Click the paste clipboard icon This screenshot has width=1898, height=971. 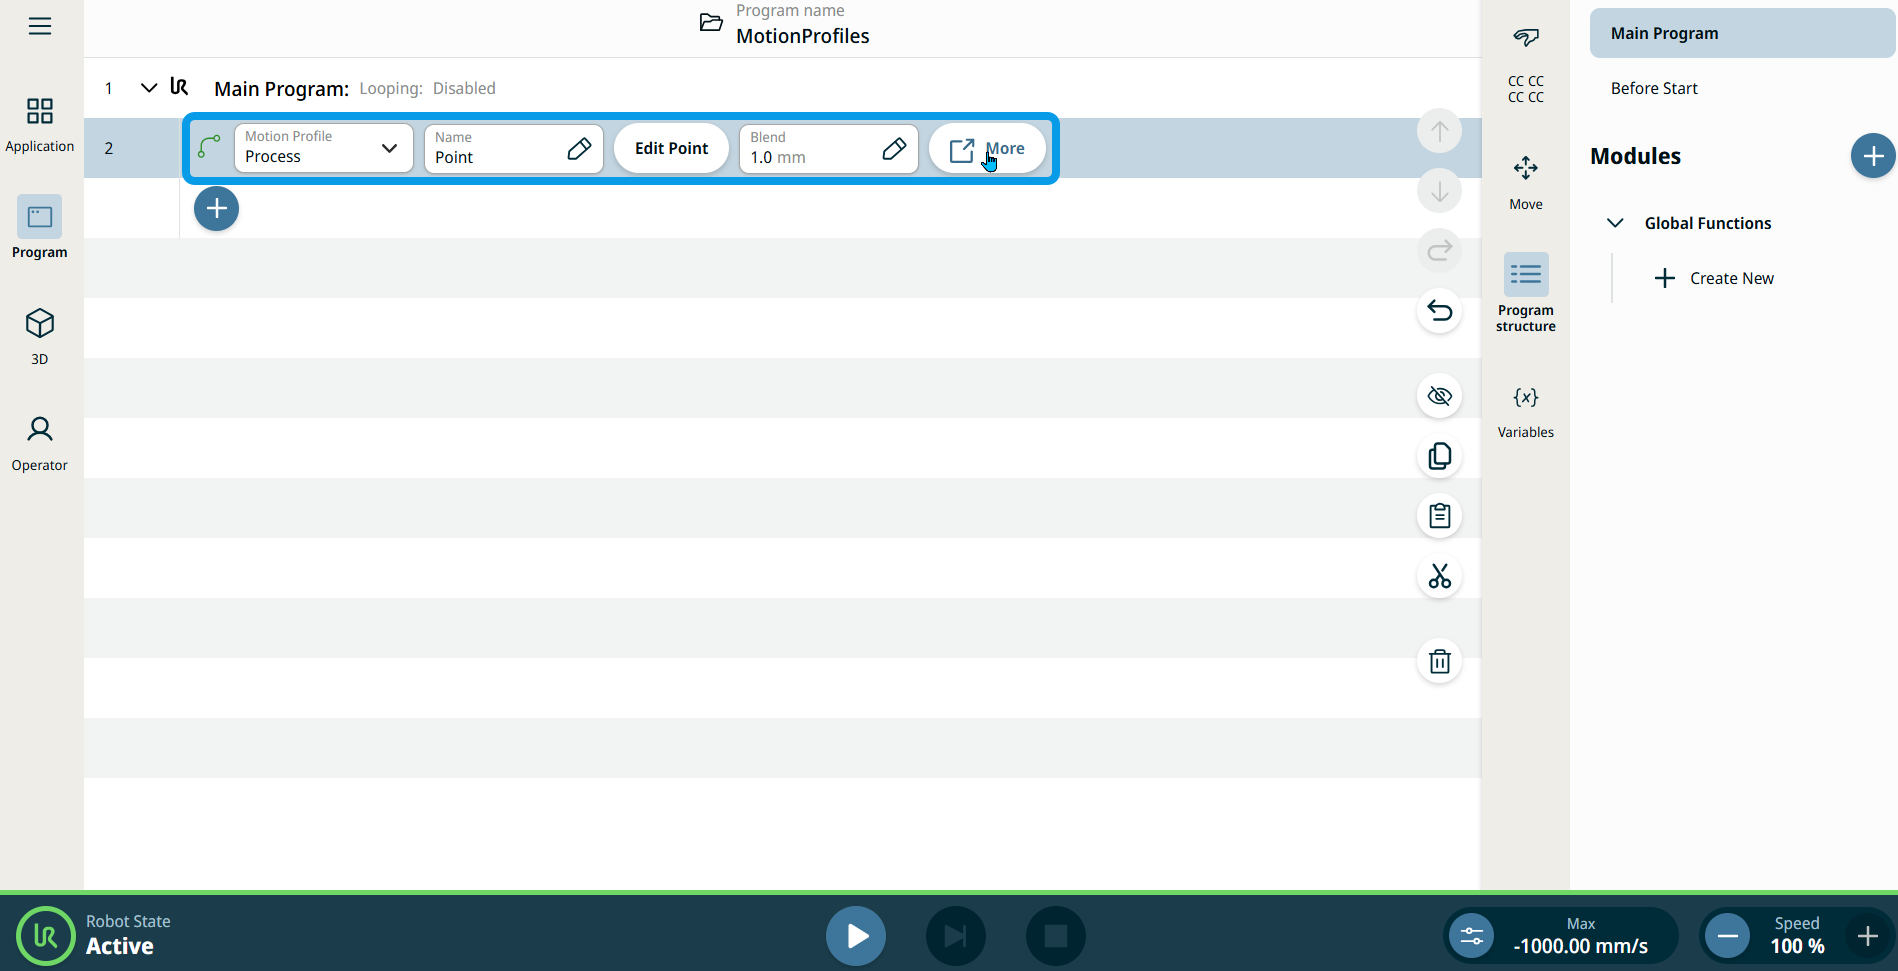click(1439, 516)
